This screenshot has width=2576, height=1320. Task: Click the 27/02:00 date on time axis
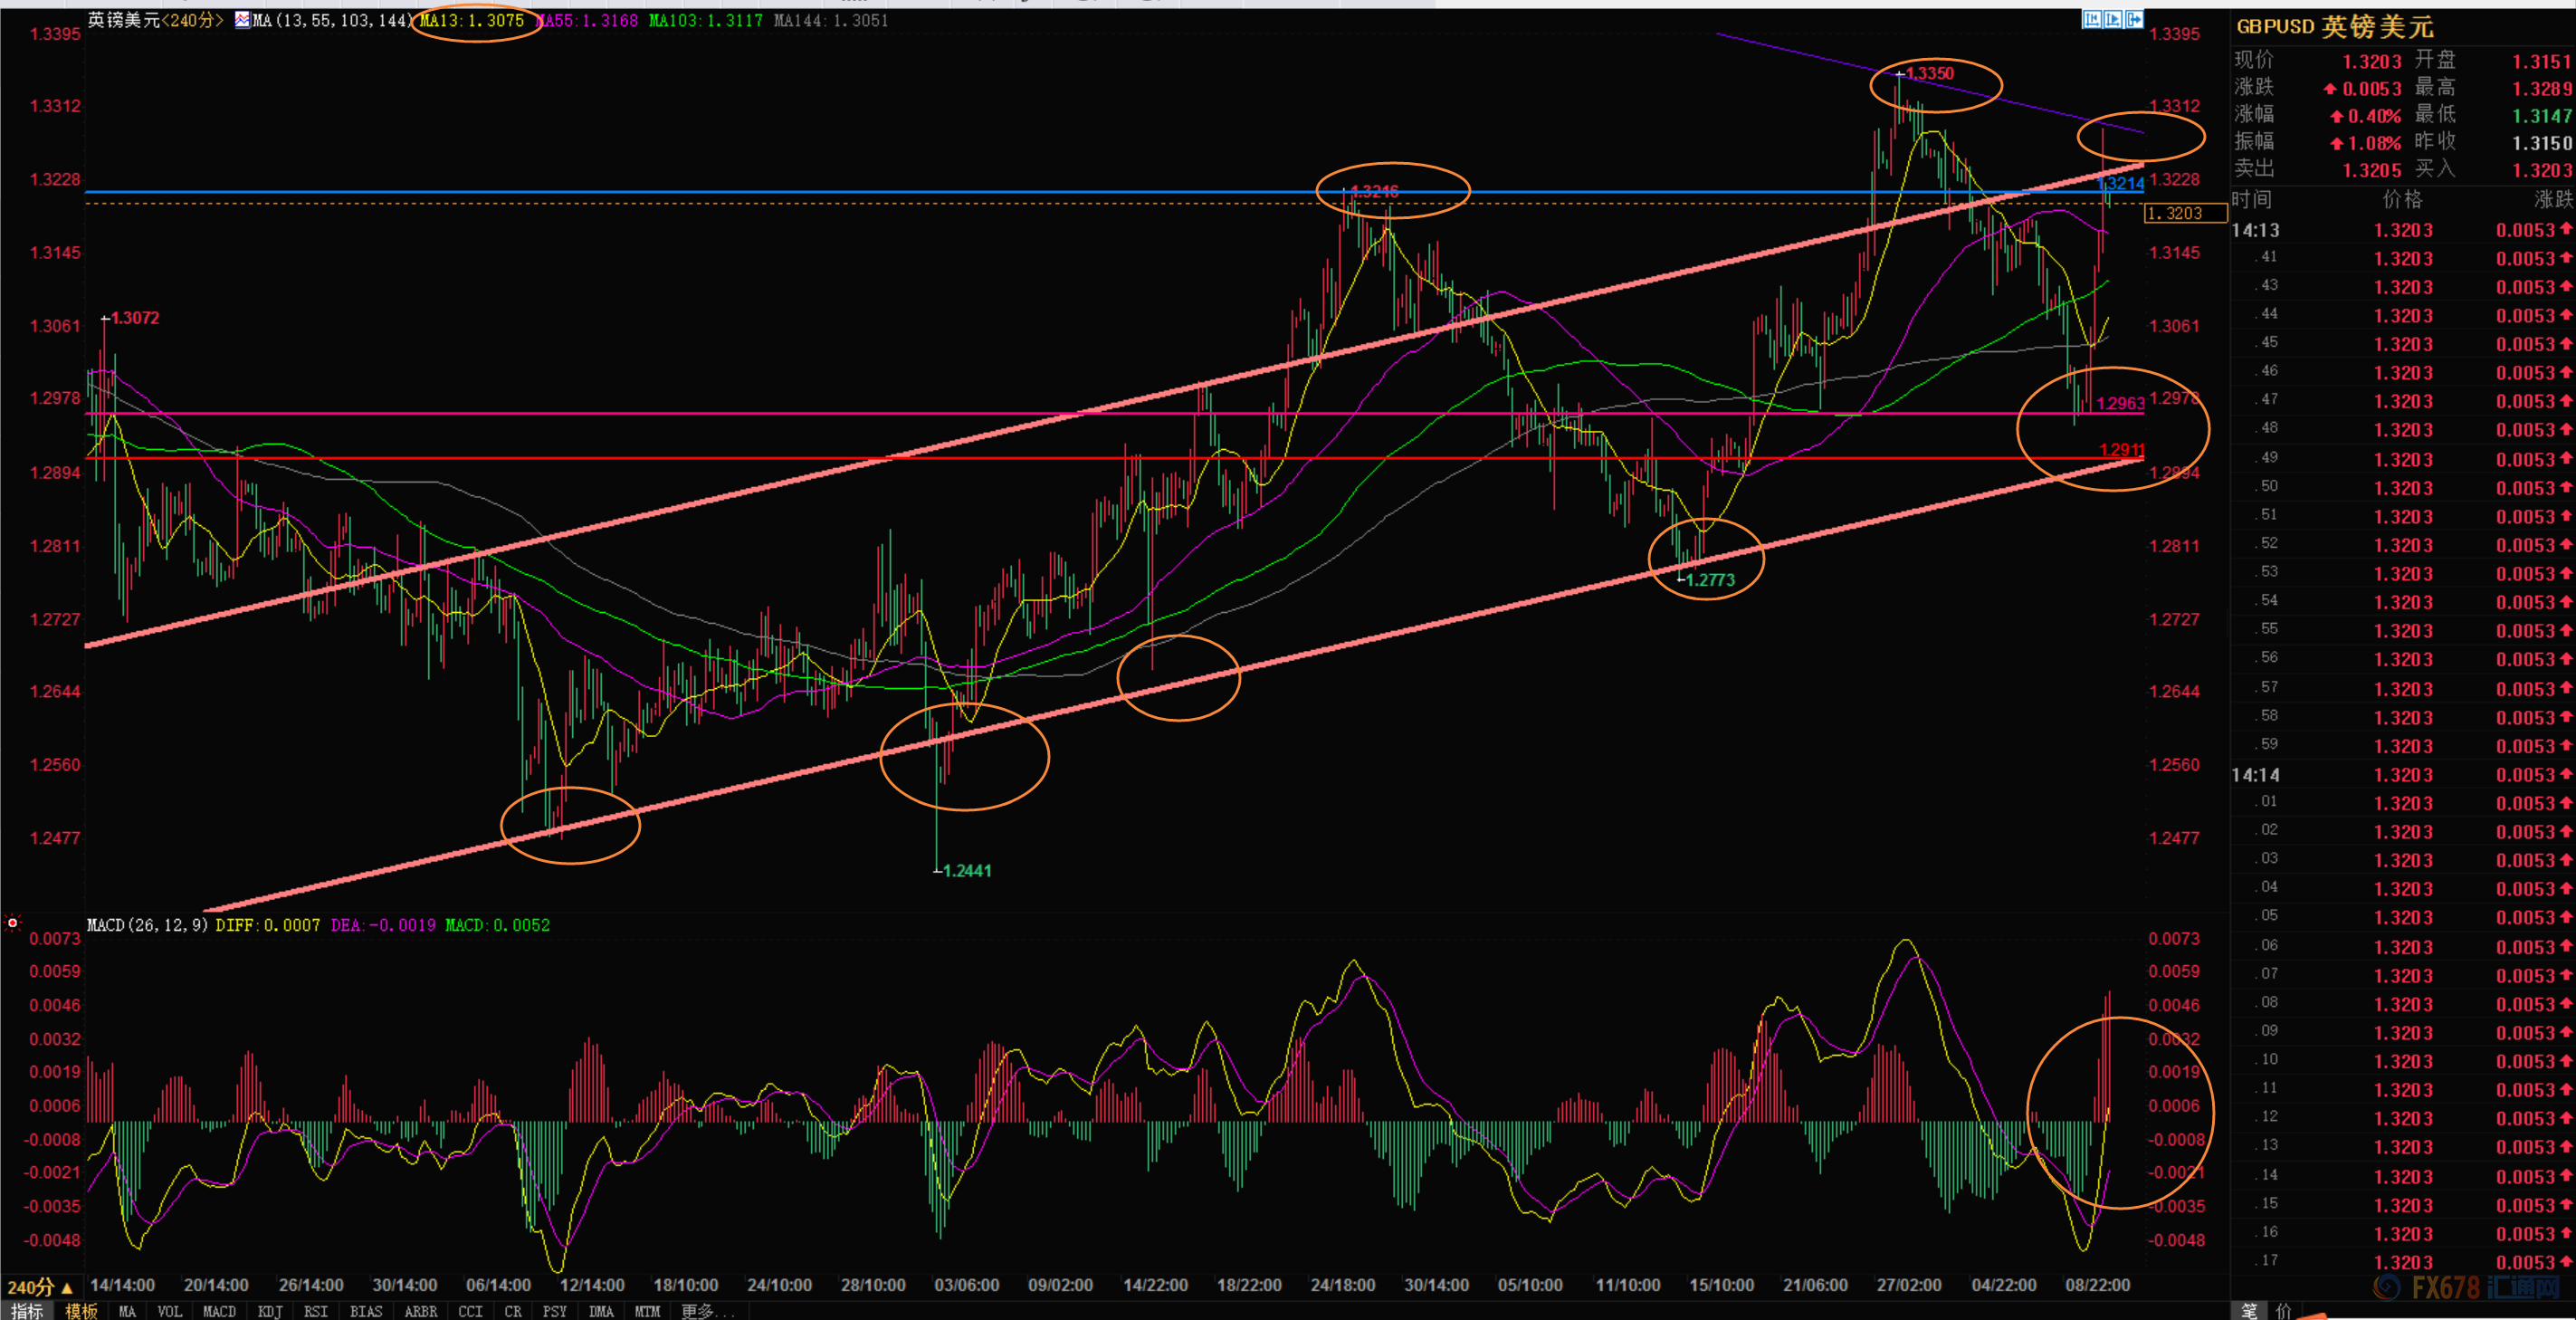point(1908,1284)
